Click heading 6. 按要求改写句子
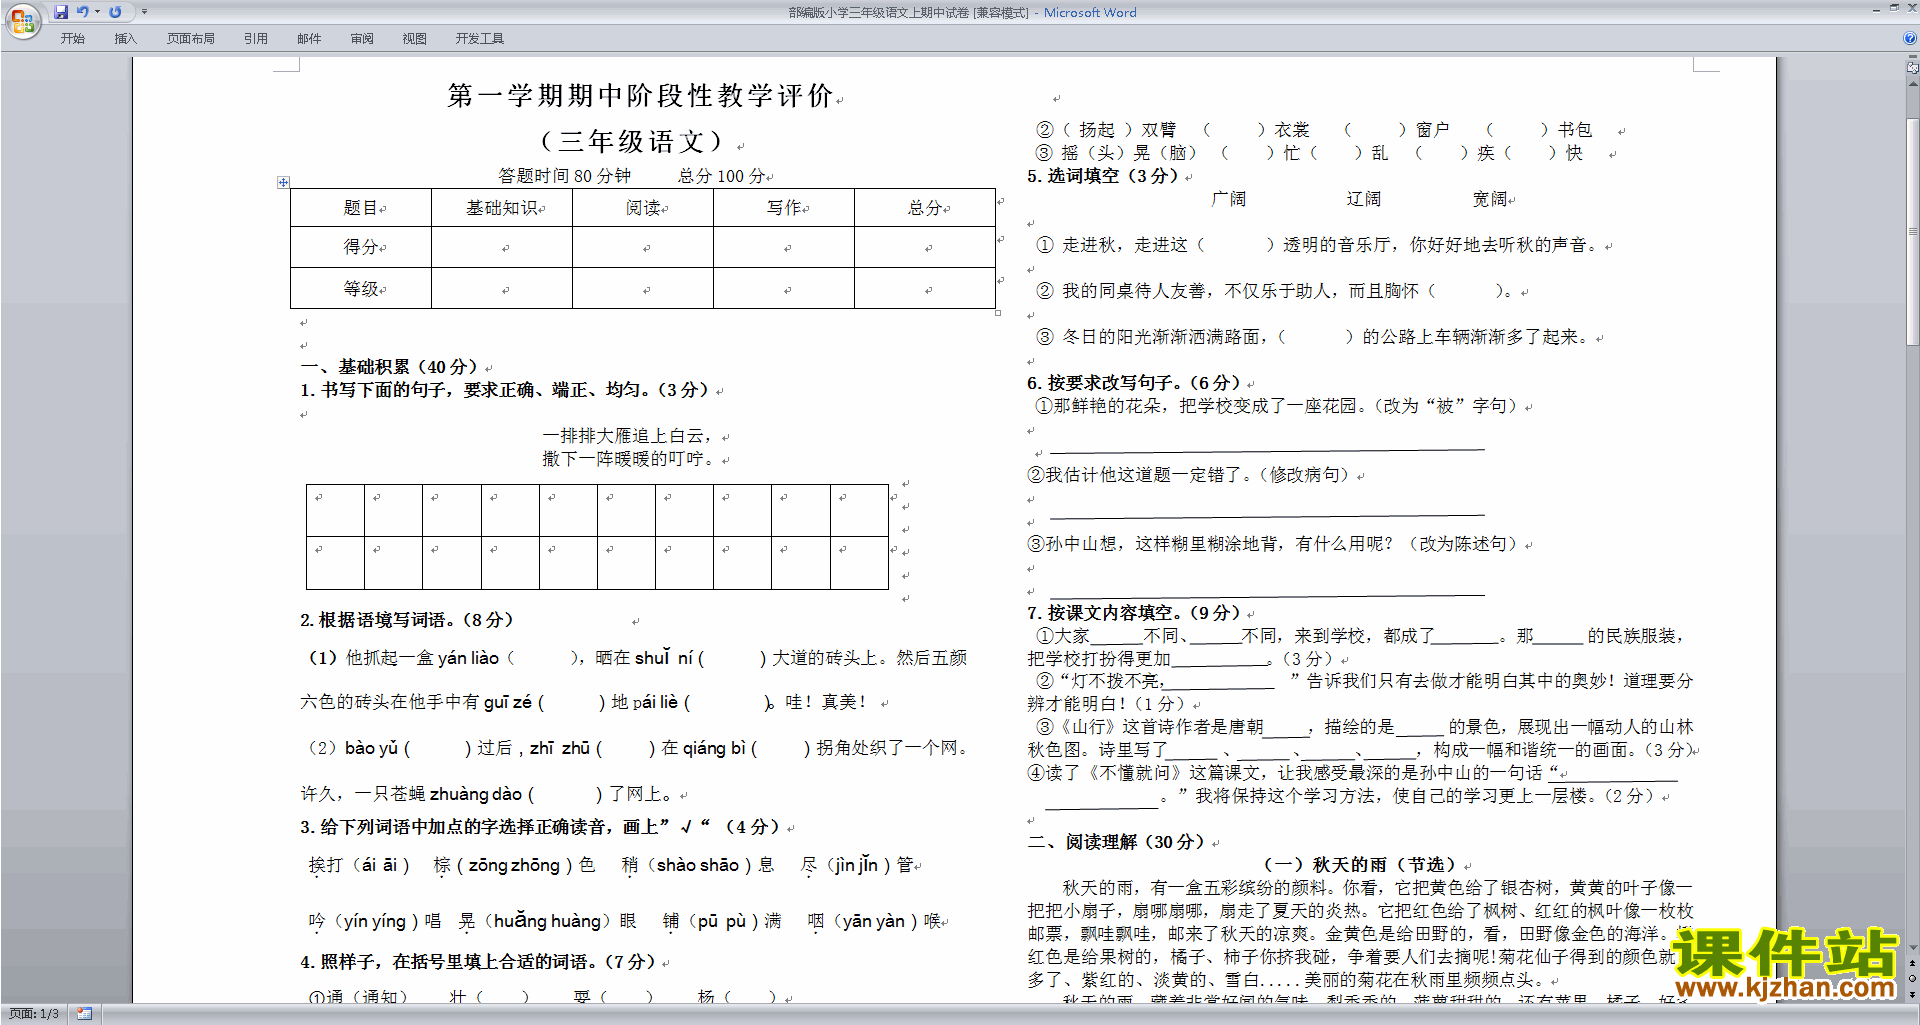The height and width of the screenshot is (1025, 1920). pyautogui.click(x=1135, y=383)
